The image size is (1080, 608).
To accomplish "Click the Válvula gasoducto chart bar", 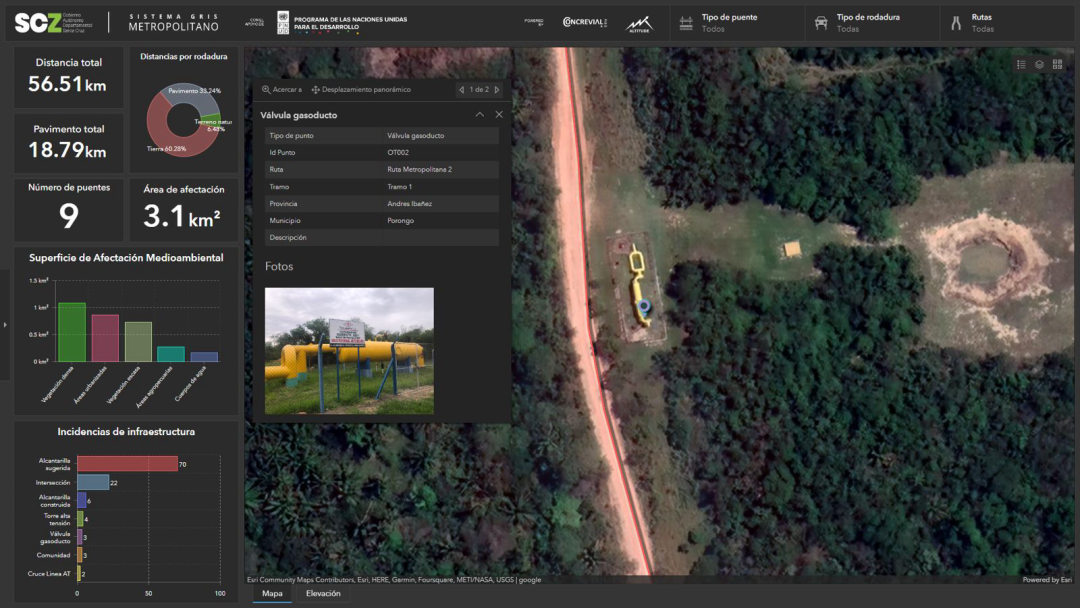I will 79,537.
